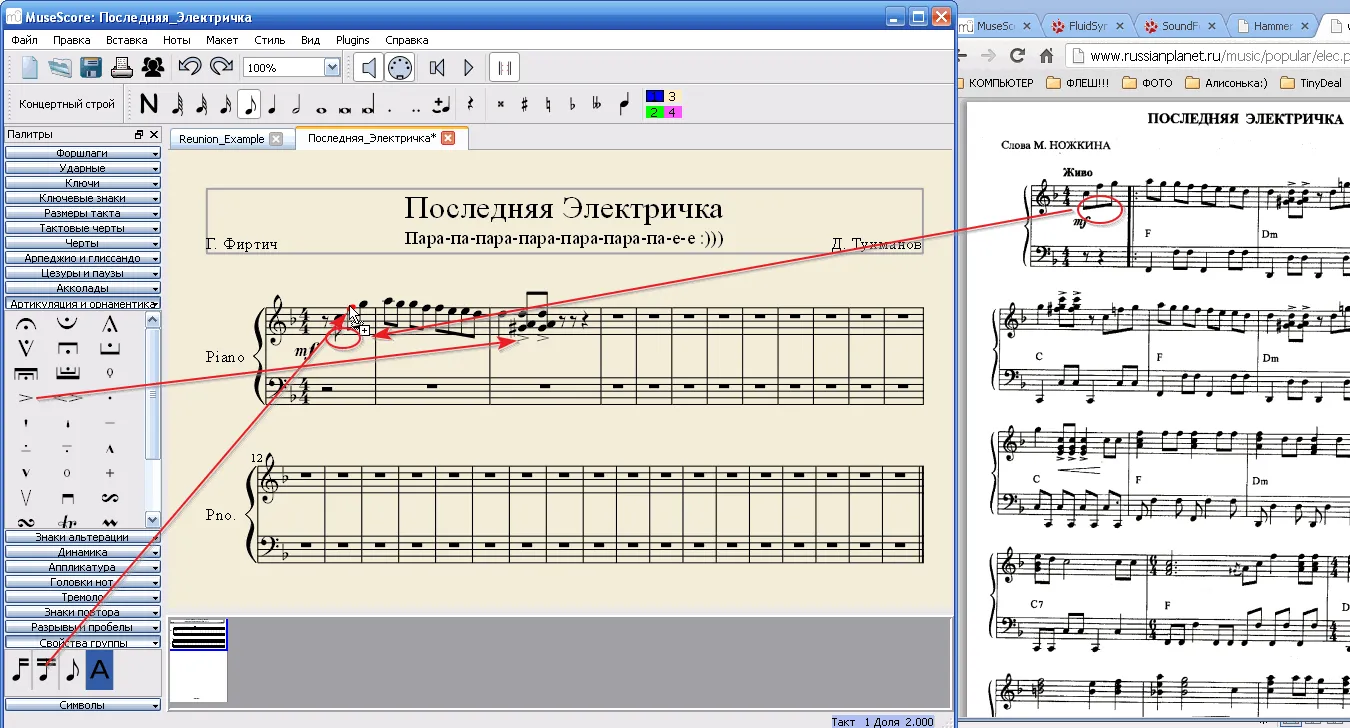Screen dimensions: 1350x728
Task: Switch to the FluidSyn browser tab
Action: (1088, 26)
